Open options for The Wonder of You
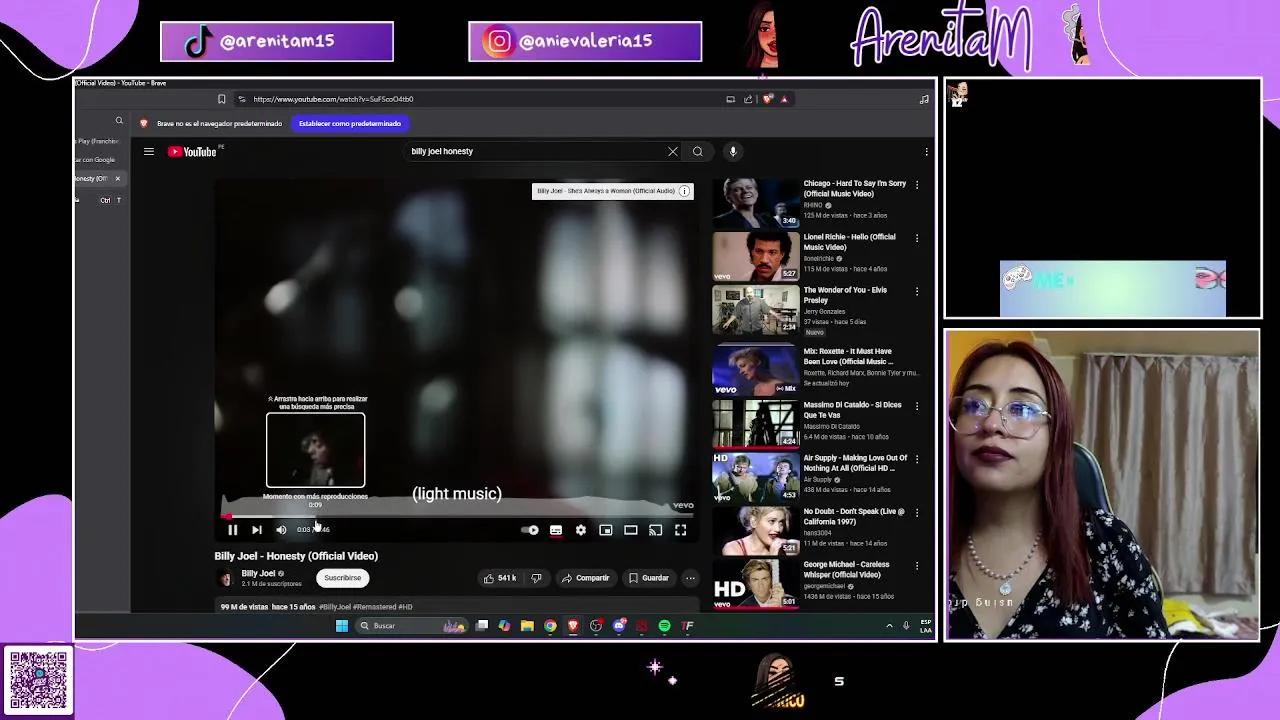This screenshot has width=1280, height=720. click(917, 292)
